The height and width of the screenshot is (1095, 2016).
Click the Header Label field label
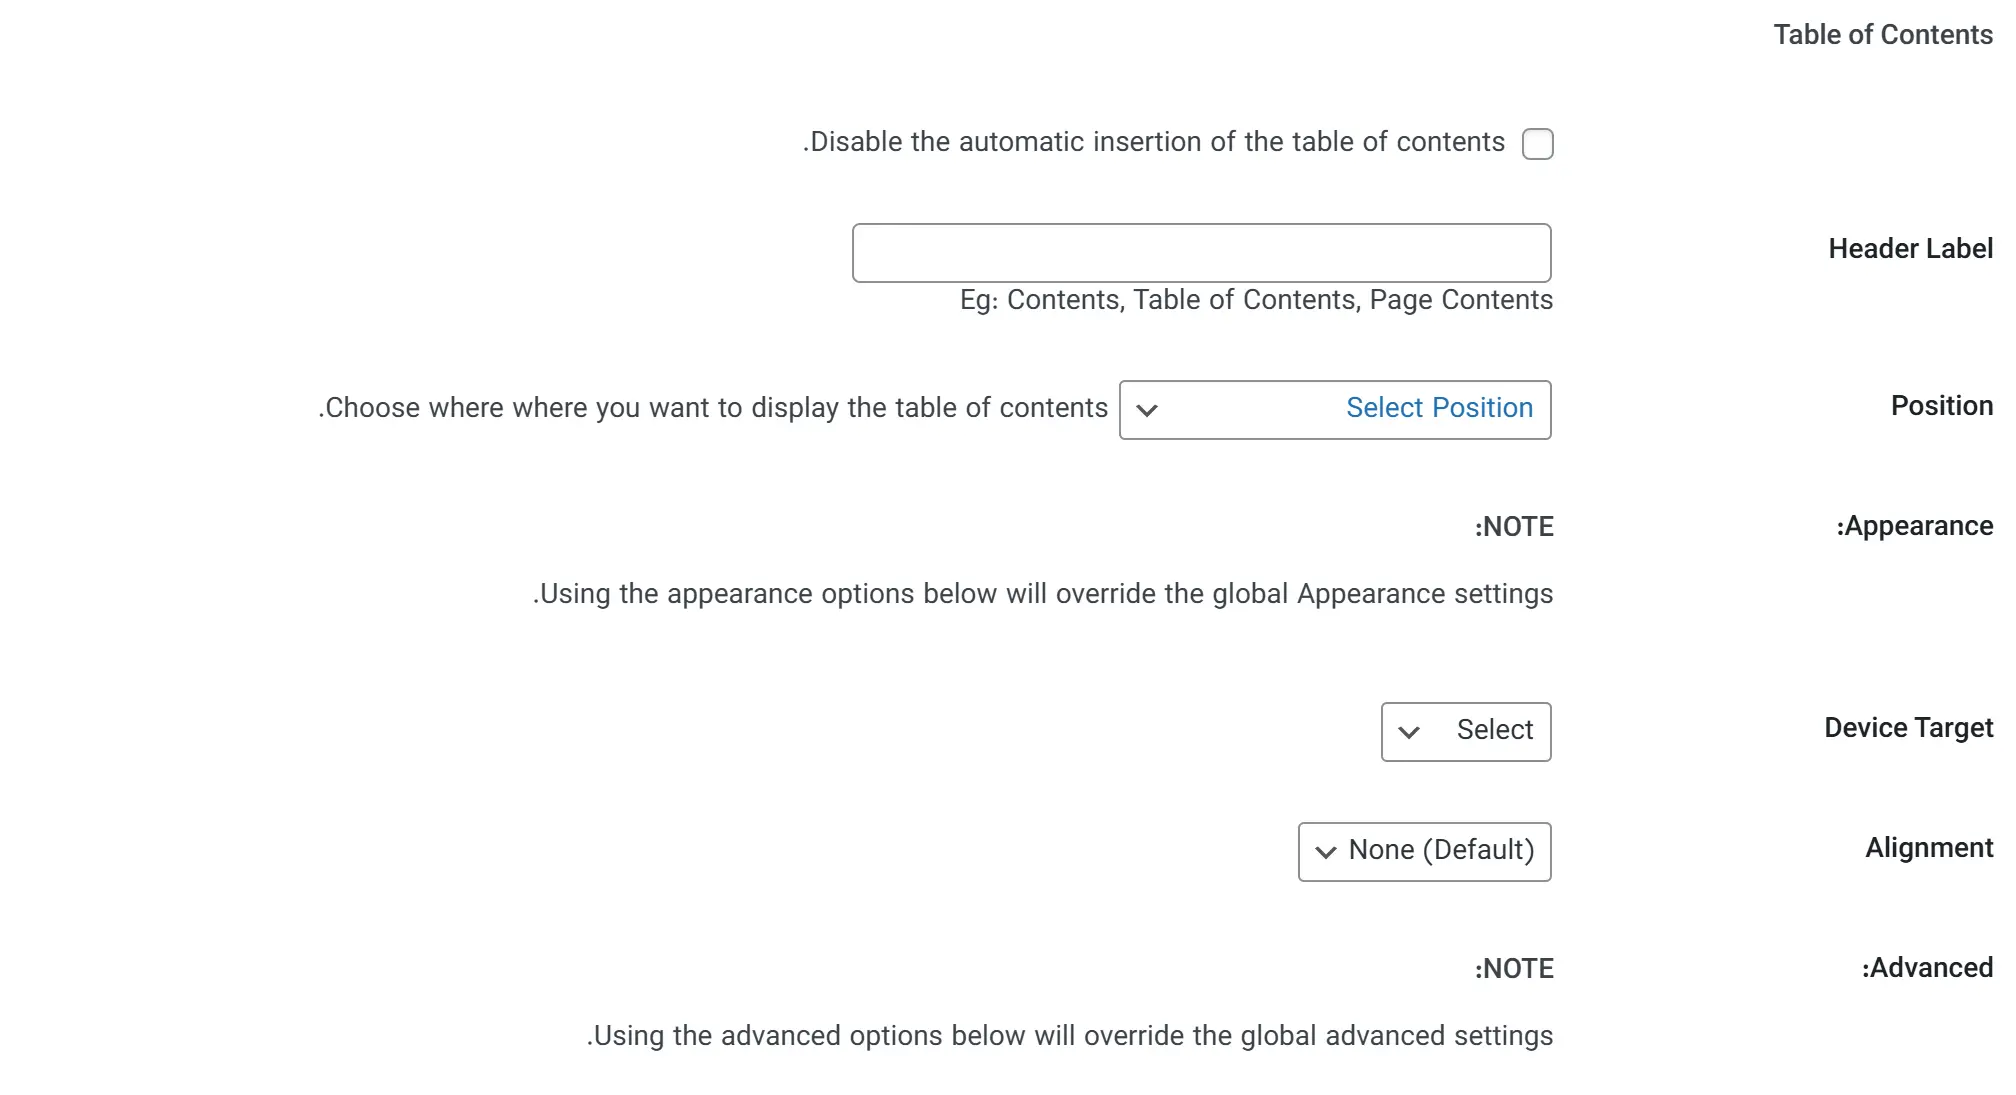pyautogui.click(x=1910, y=249)
